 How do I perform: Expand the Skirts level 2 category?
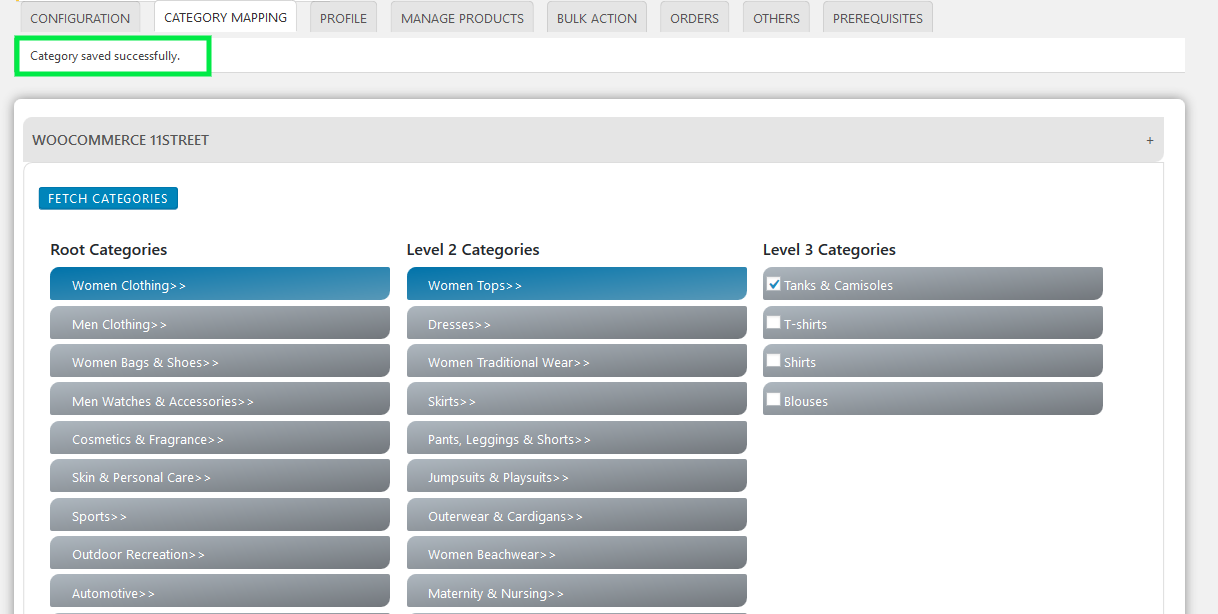577,400
